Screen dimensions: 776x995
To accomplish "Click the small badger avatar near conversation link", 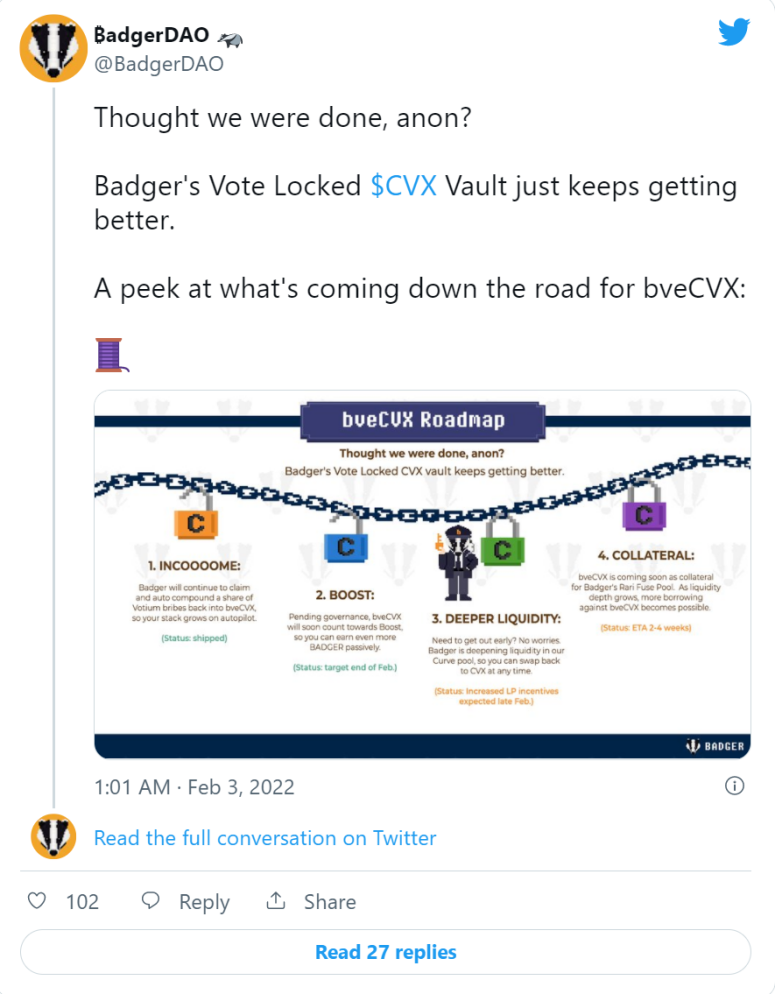I will click(x=53, y=837).
